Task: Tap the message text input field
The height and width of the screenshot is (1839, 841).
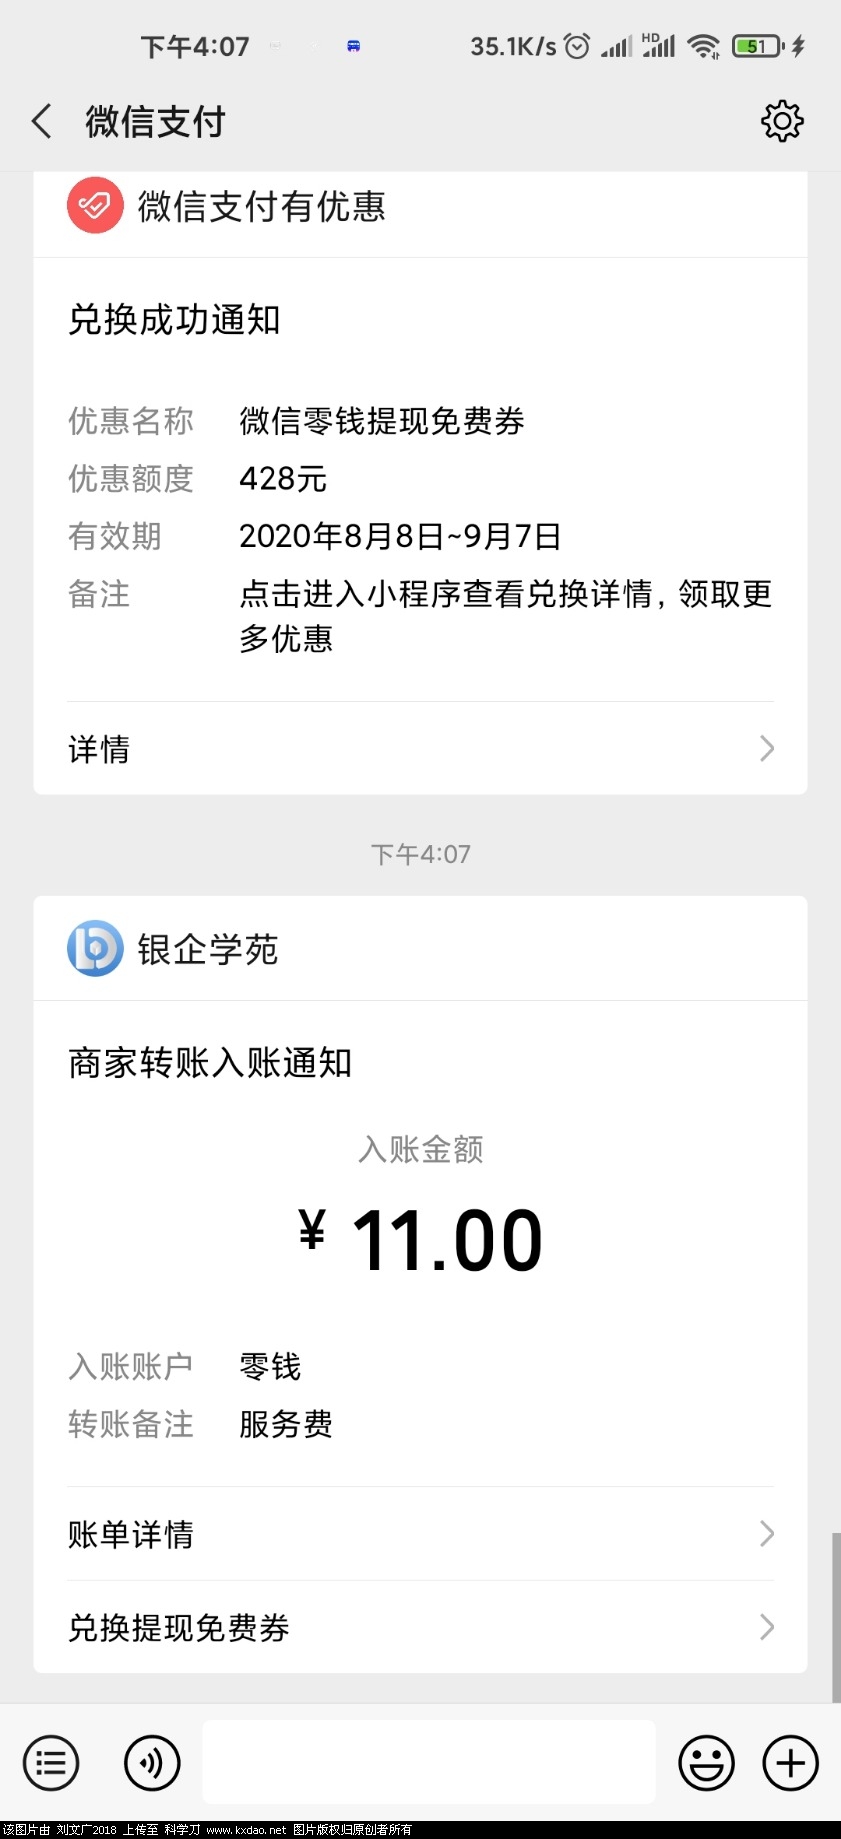Action: (x=428, y=1762)
